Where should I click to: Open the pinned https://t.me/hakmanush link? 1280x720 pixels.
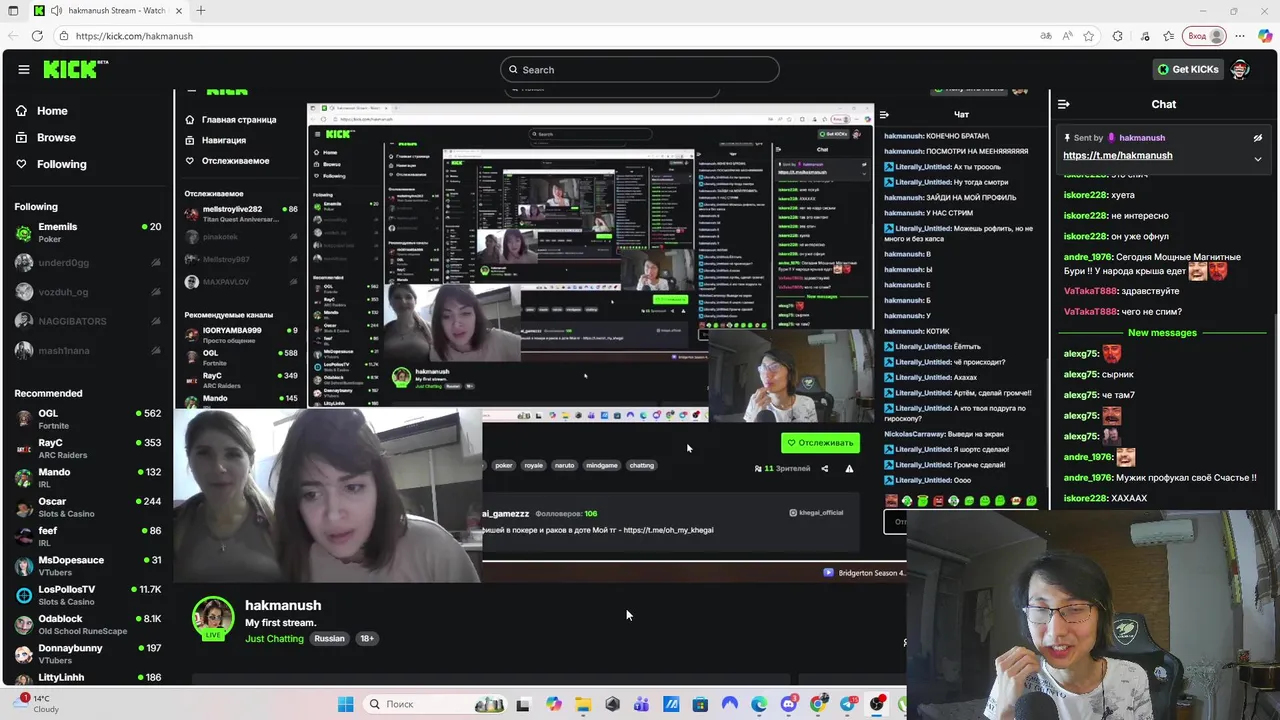point(1117,155)
